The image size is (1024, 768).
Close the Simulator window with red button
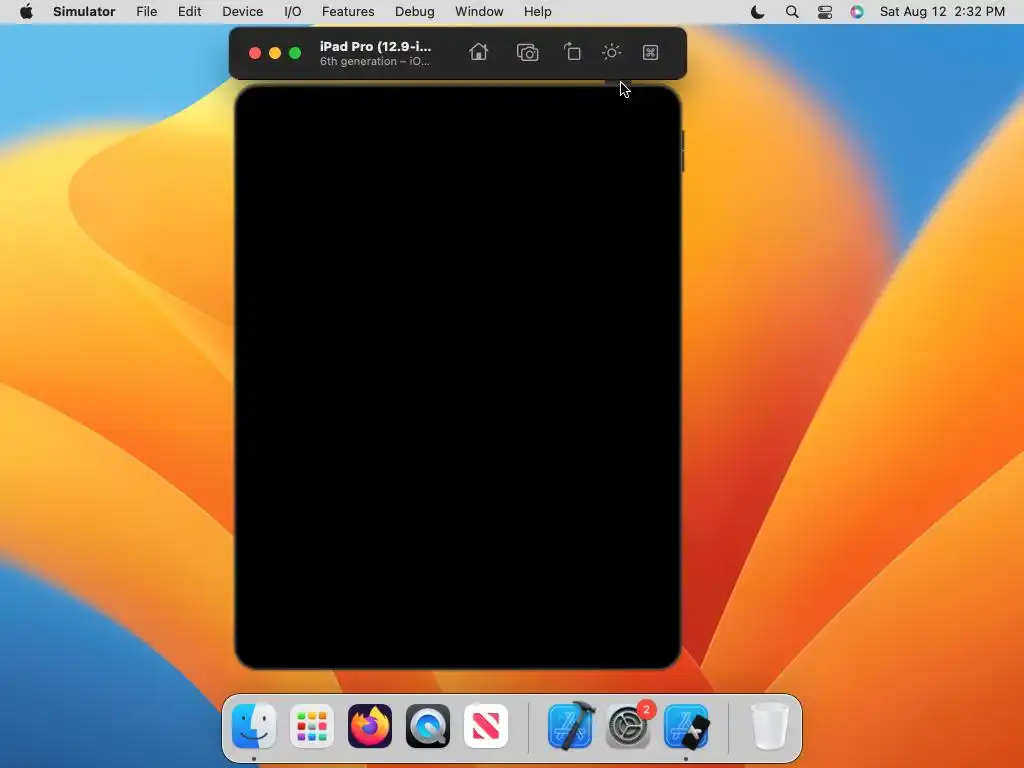[x=255, y=53]
